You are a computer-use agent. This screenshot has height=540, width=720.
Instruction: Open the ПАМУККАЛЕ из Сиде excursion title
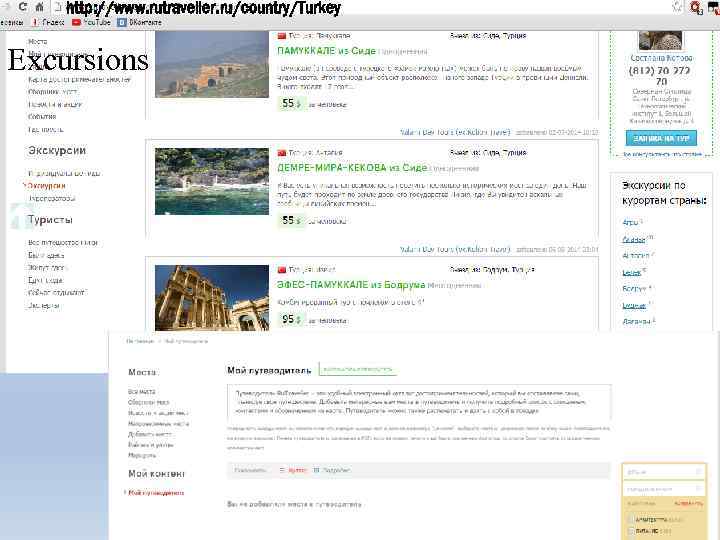(326, 51)
